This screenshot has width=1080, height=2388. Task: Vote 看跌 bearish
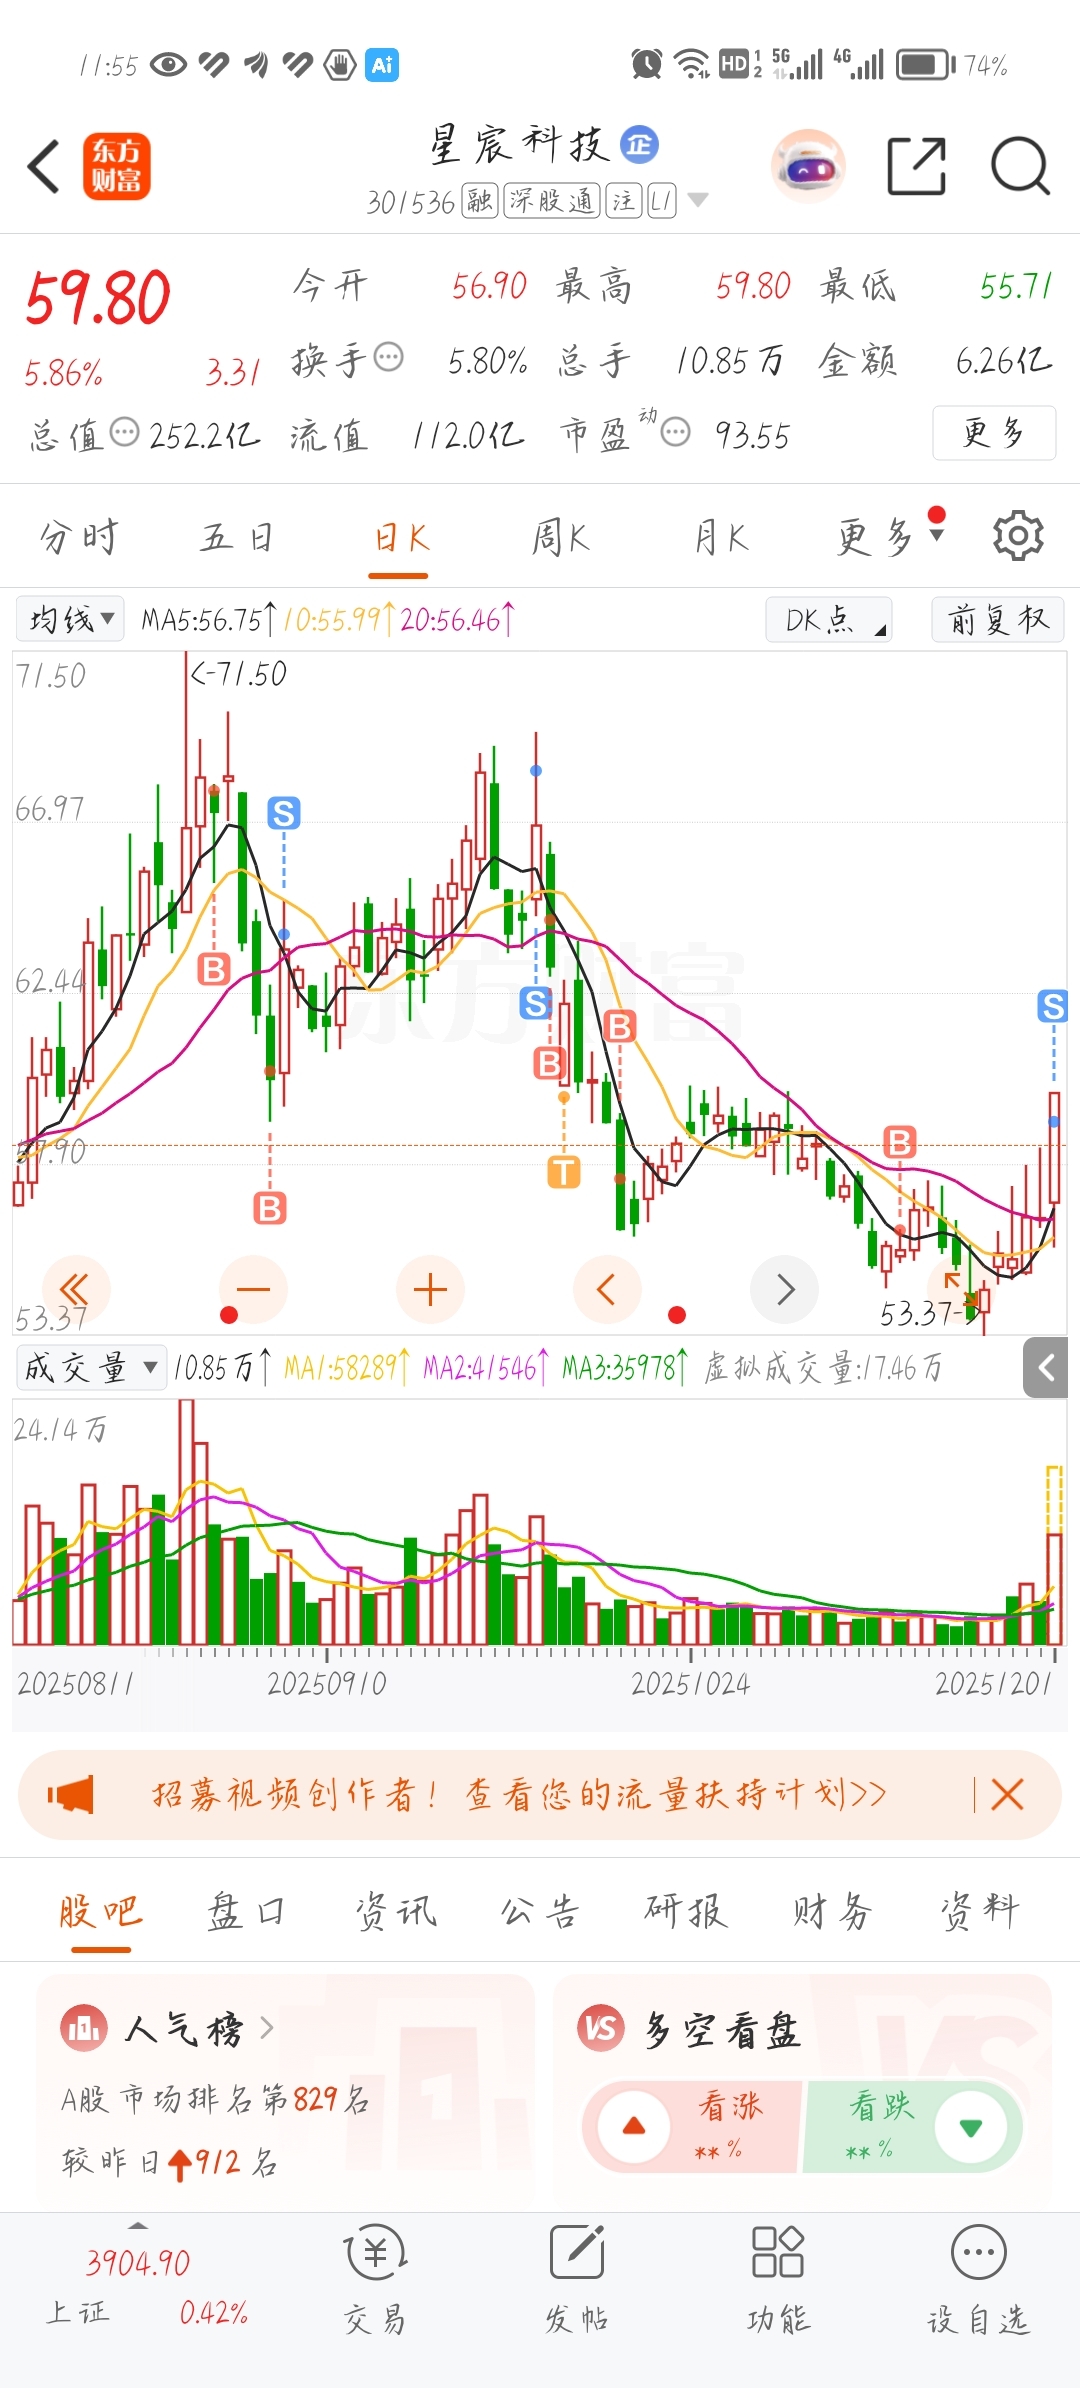click(x=912, y=2126)
